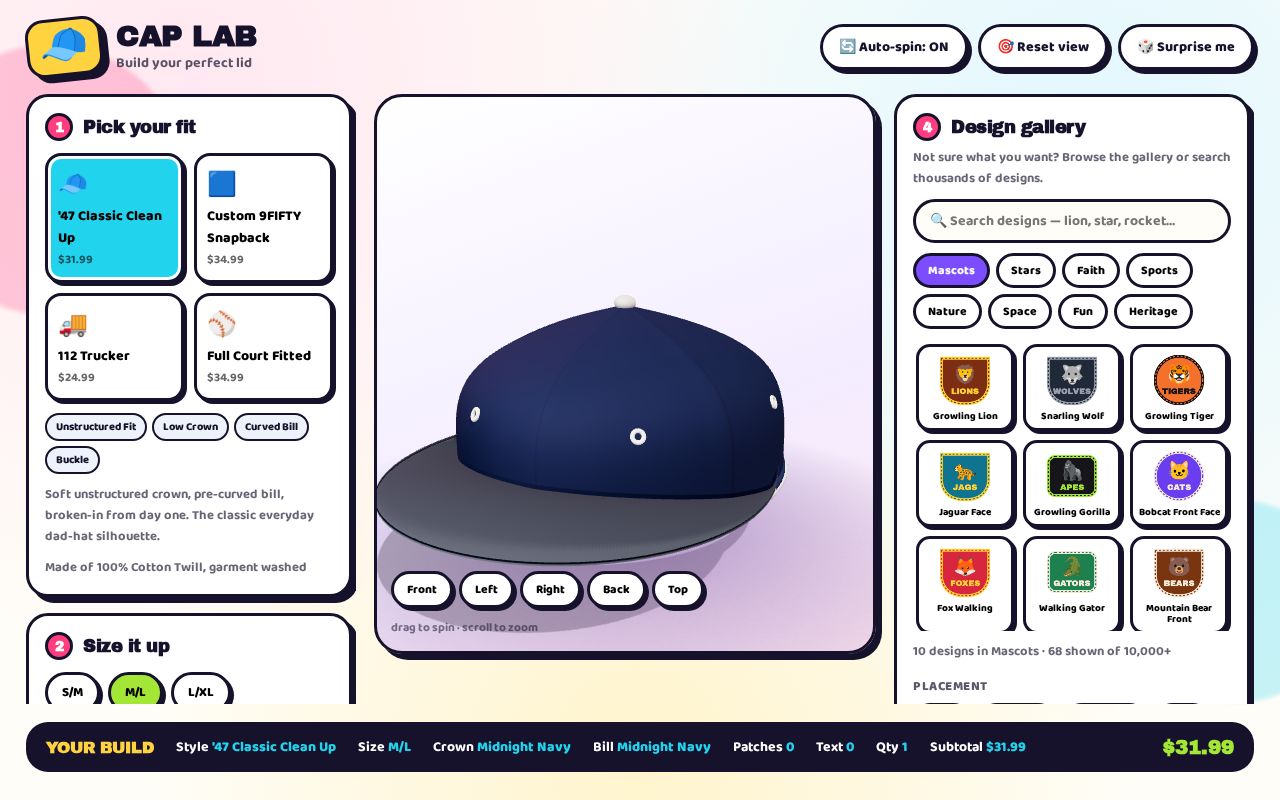Switch cap view to Right
This screenshot has width=1280, height=800.
550,589
